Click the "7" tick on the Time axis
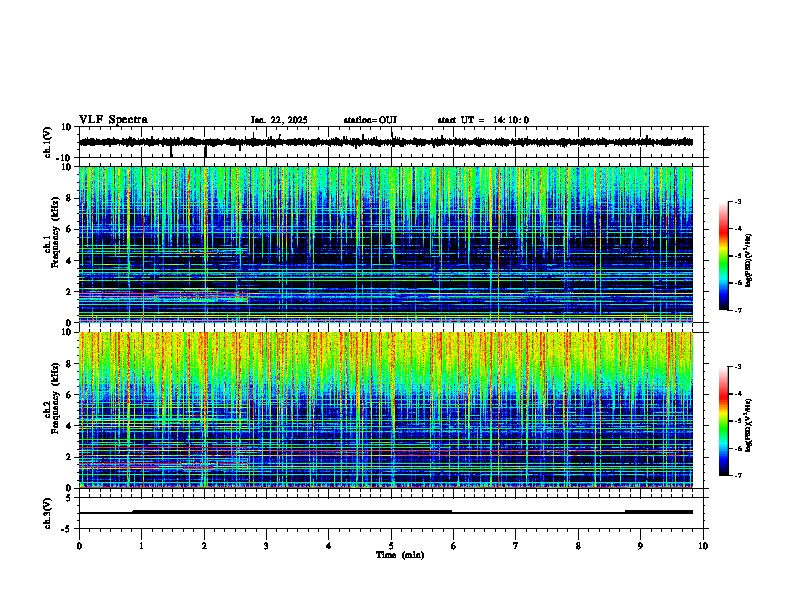The height and width of the screenshot is (612, 792). 516,546
